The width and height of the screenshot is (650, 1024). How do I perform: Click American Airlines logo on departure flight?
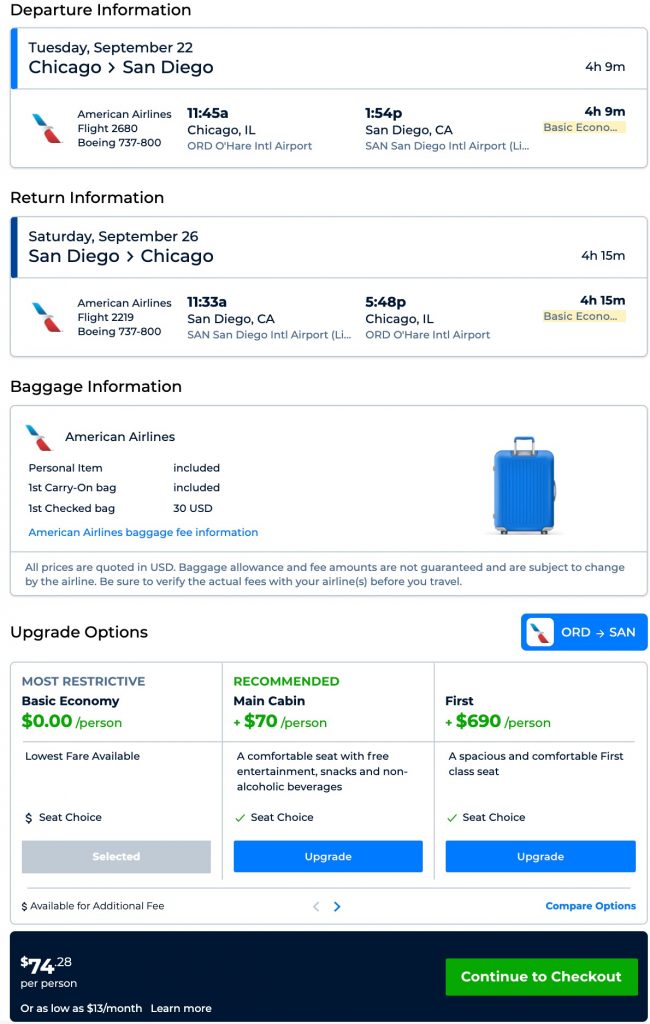pyautogui.click(x=46, y=128)
